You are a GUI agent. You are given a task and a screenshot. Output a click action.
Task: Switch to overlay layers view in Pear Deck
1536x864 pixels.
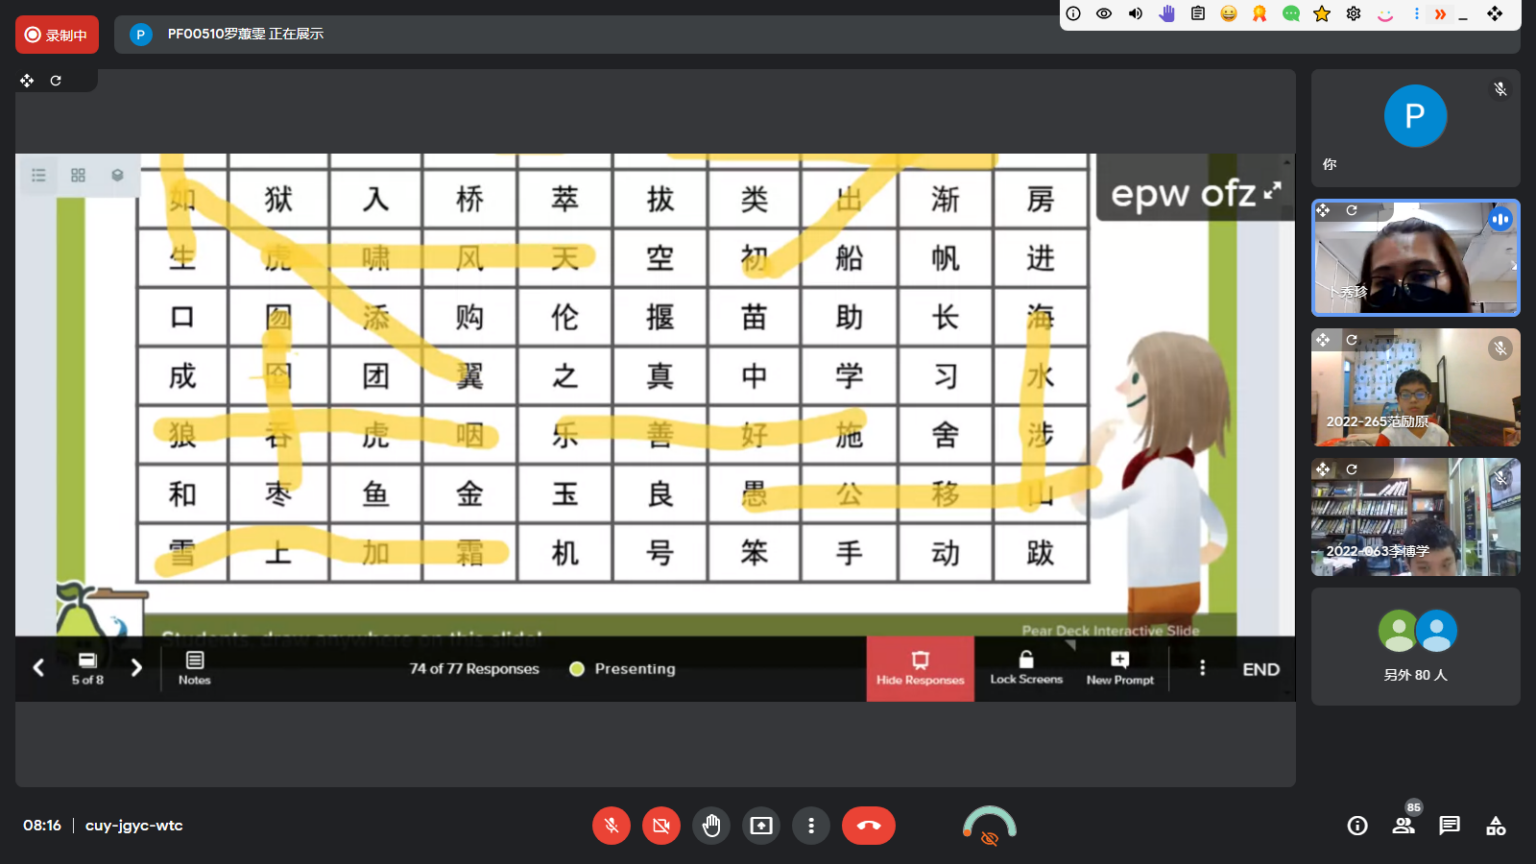tap(117, 175)
